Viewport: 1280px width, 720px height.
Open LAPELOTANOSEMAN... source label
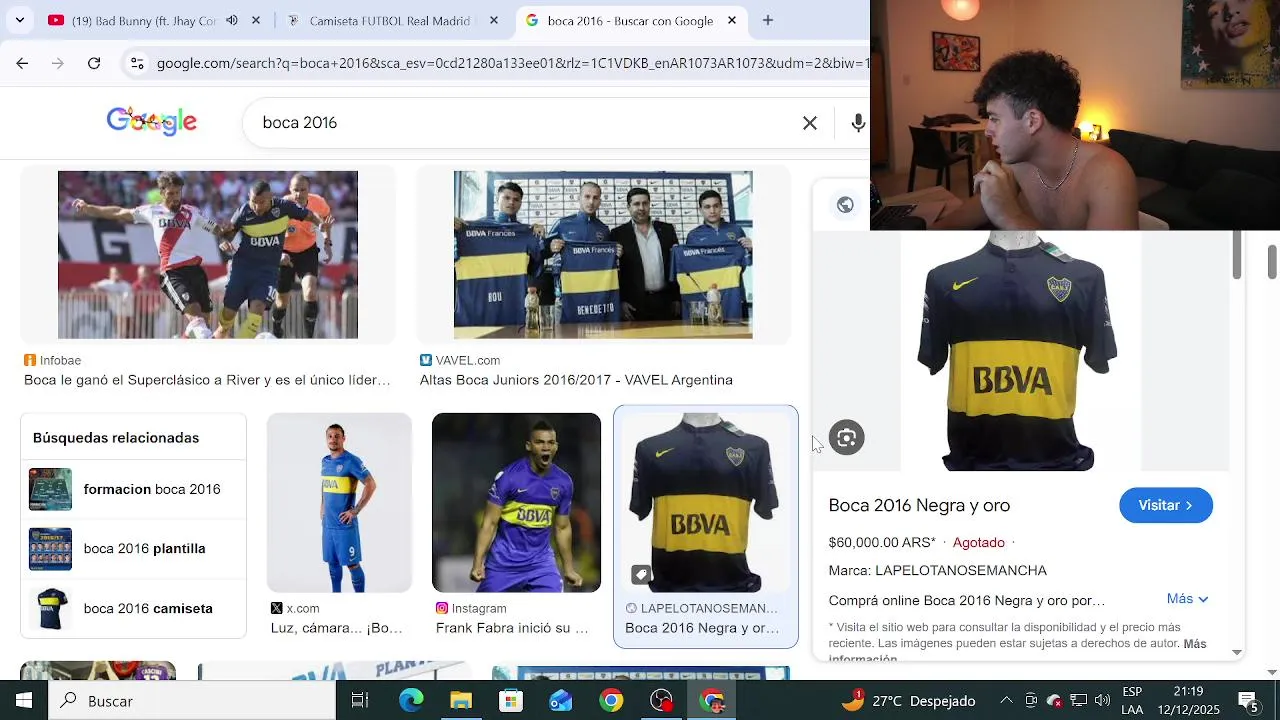(x=701, y=608)
